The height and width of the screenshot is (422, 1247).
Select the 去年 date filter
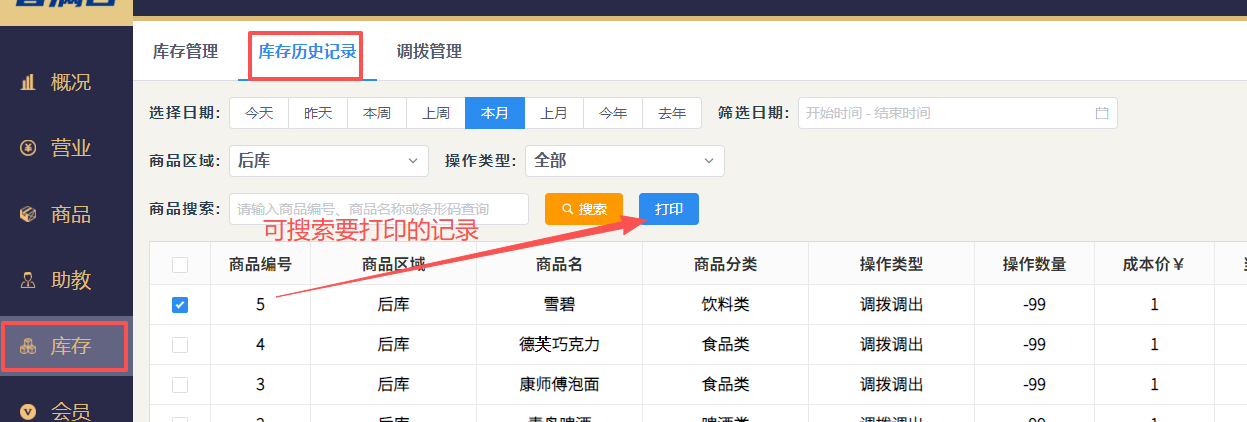672,113
